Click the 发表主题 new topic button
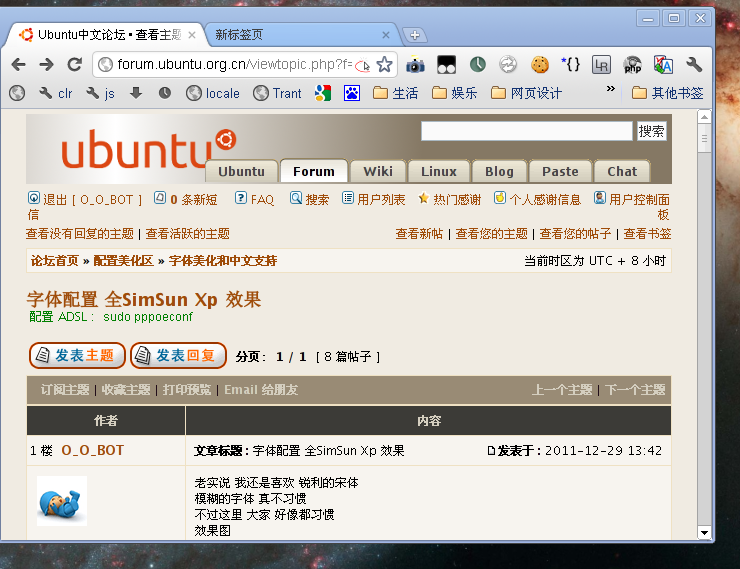 pos(77,355)
